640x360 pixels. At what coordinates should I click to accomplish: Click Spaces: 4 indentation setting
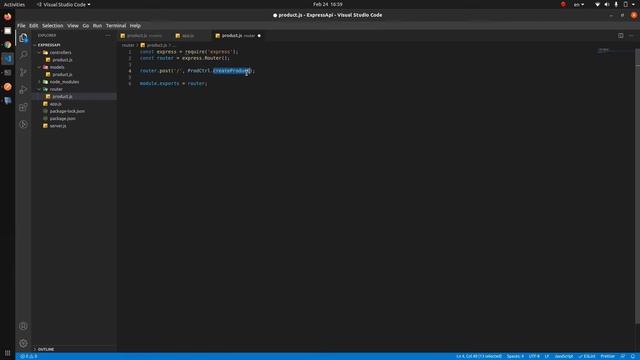pos(515,356)
